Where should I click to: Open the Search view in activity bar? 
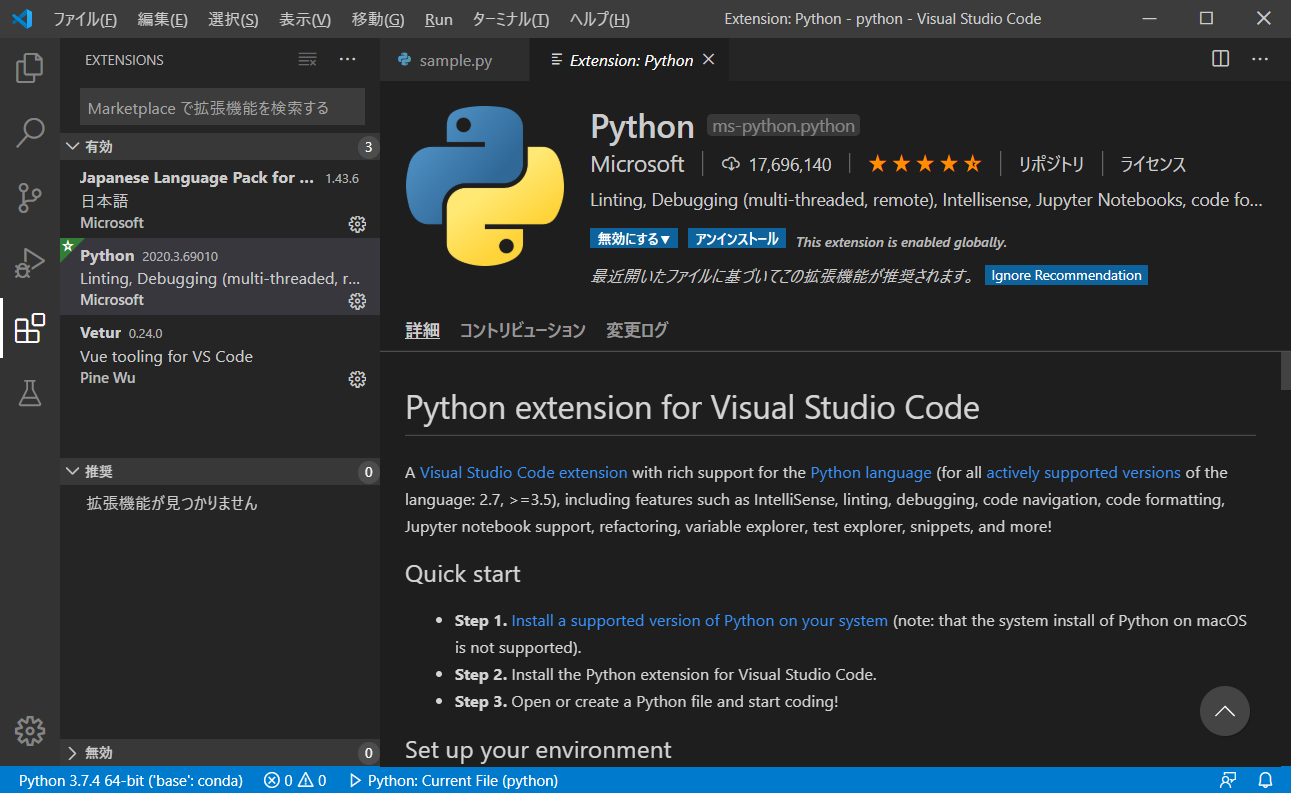(30, 132)
